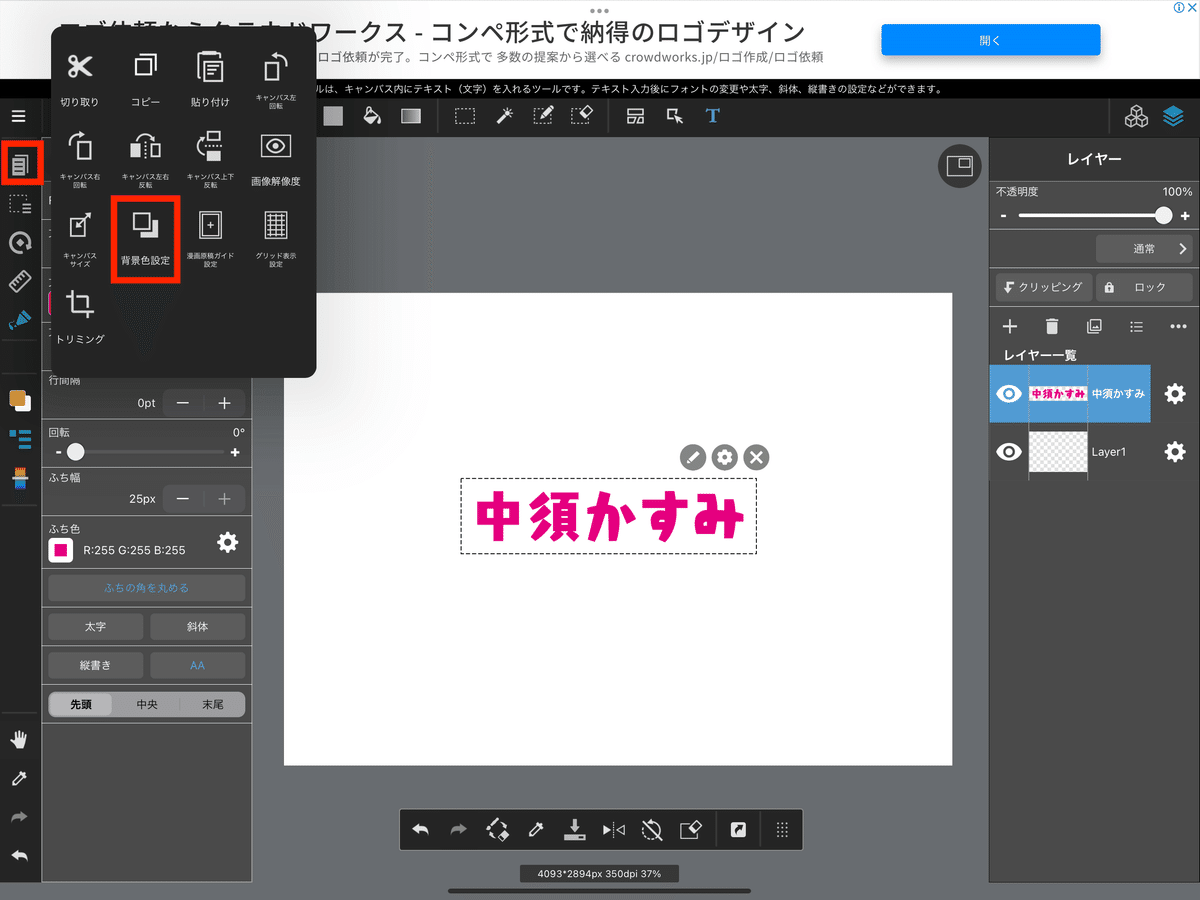
Task: Select the Magic Wand tool
Action: point(505,116)
